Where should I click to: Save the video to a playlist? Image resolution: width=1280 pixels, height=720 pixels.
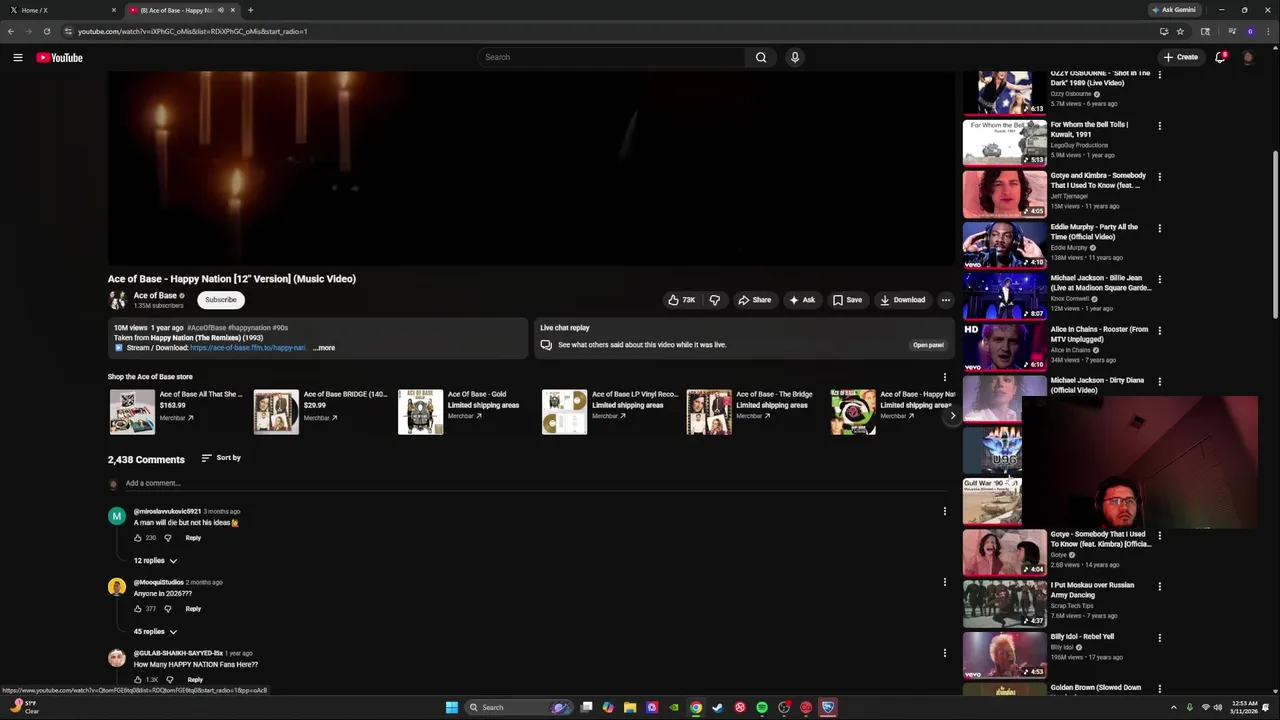point(847,300)
